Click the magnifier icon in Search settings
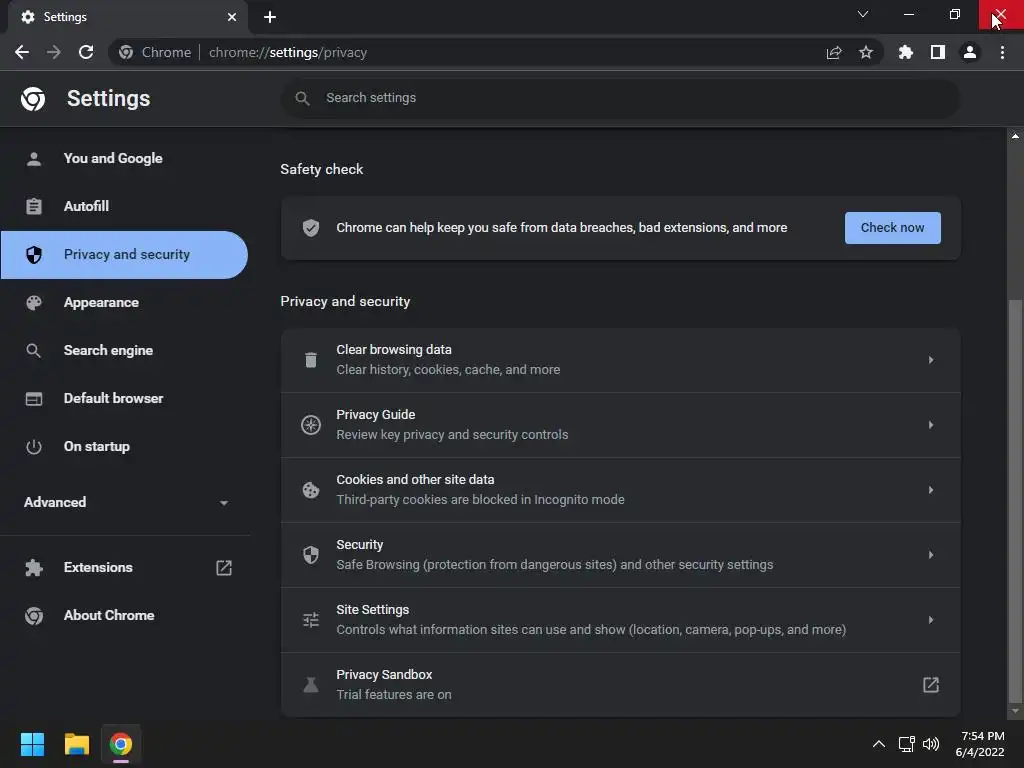The image size is (1024, 768). point(302,98)
